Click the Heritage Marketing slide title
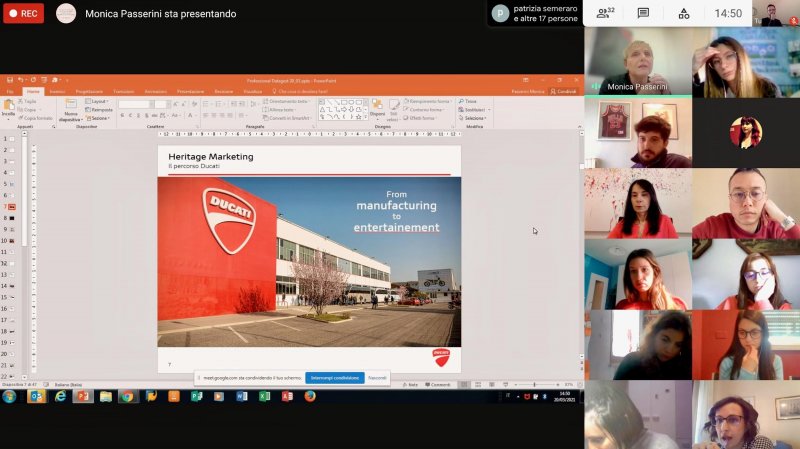Viewport: 800px width, 449px height. click(211, 157)
